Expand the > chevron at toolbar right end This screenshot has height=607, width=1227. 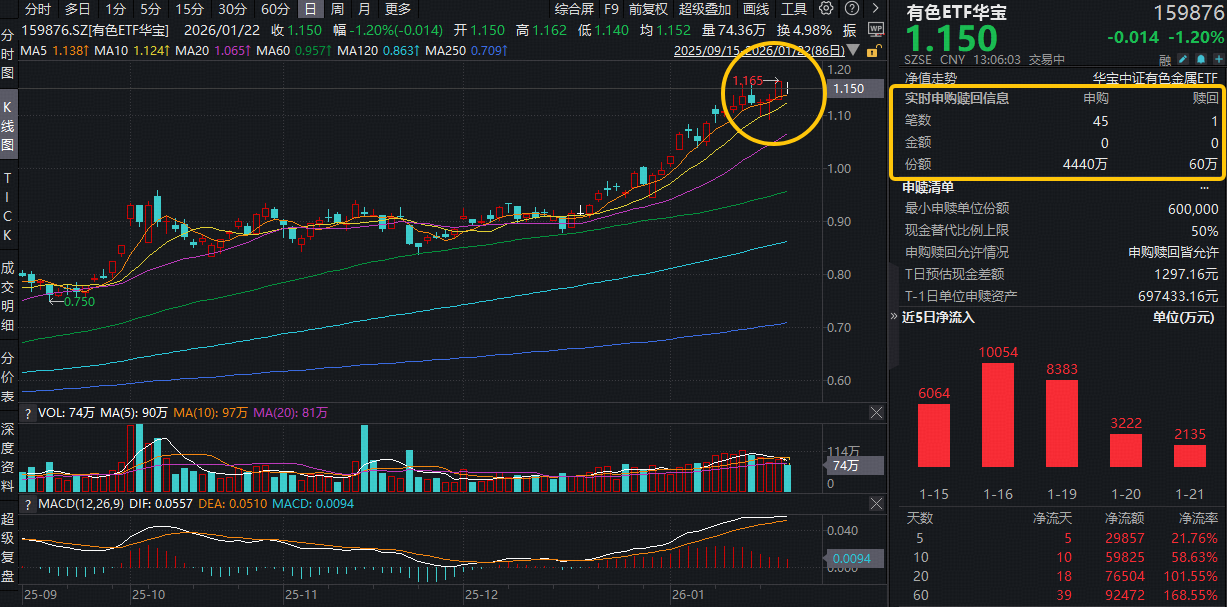[x=876, y=8]
